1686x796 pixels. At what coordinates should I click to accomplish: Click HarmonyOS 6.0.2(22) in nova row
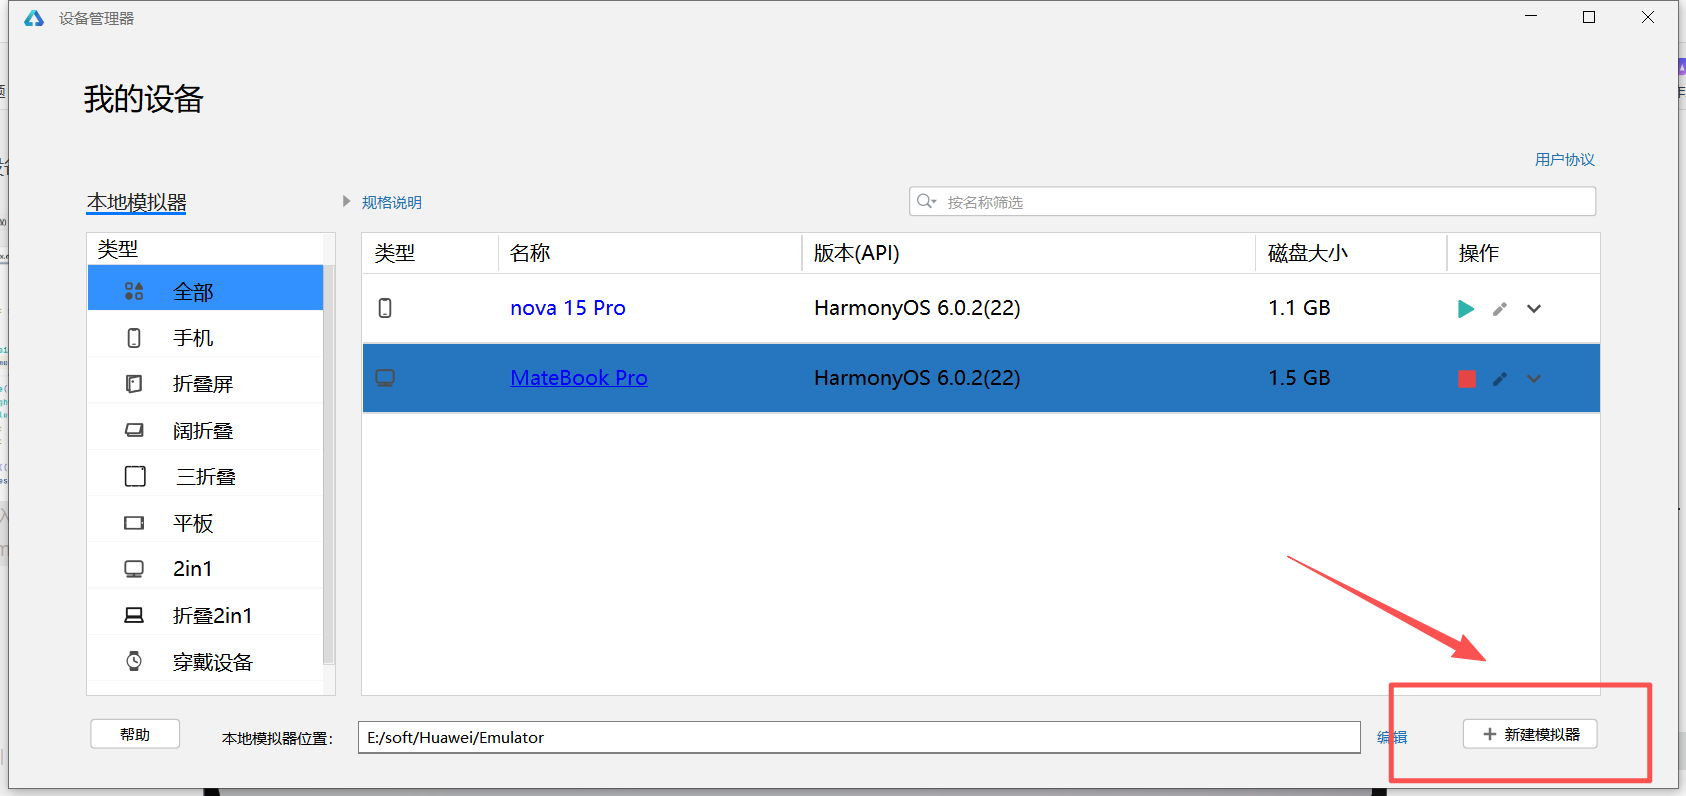[917, 308]
